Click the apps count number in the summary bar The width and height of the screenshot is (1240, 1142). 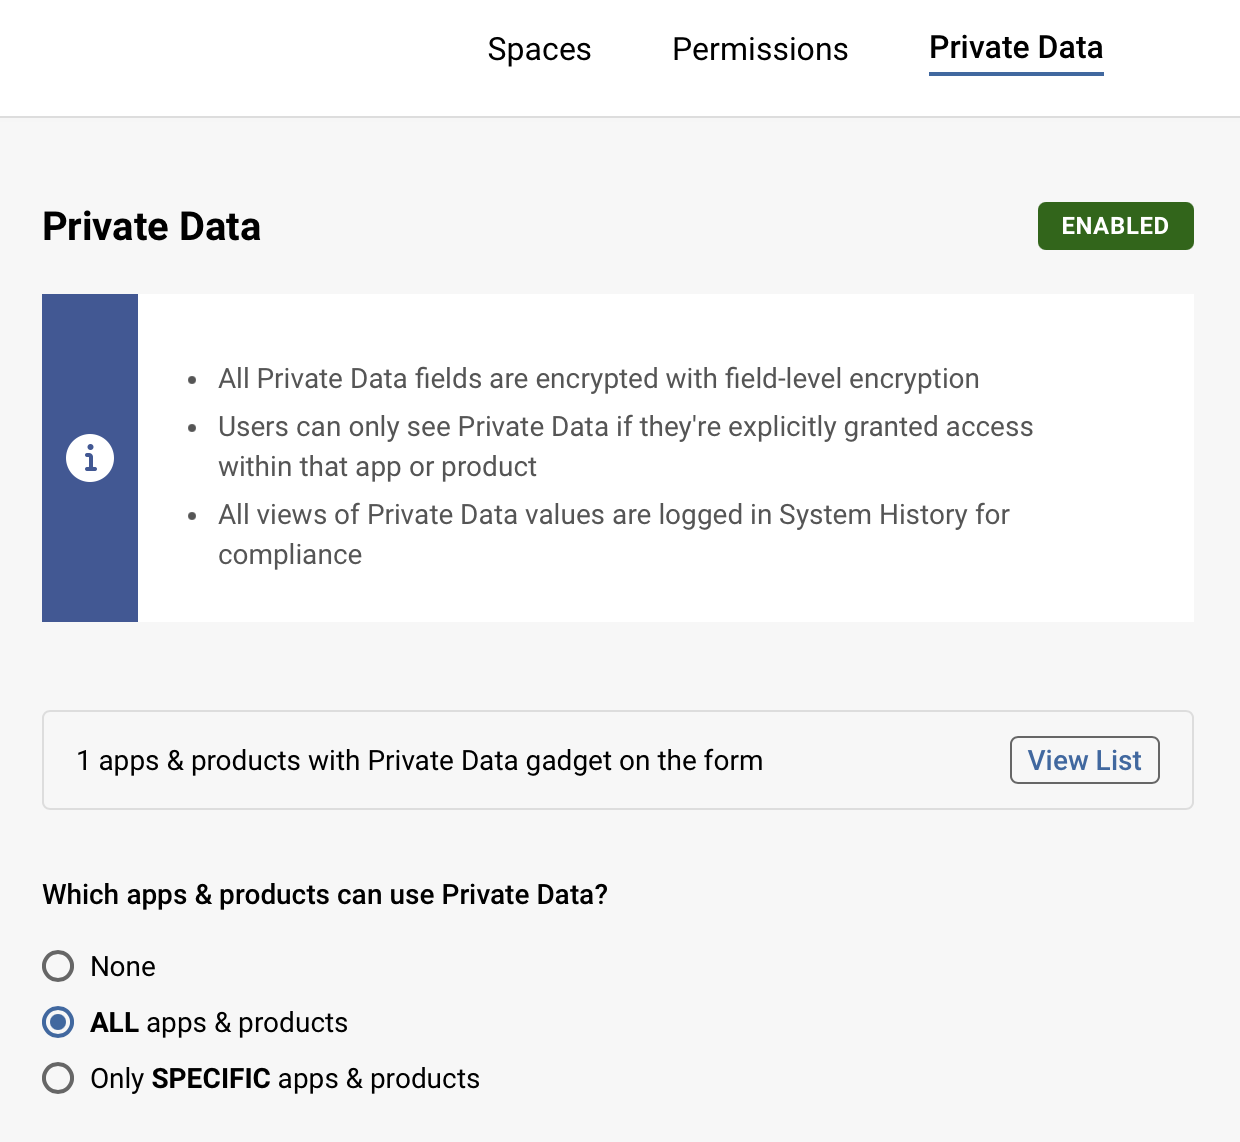(x=82, y=760)
